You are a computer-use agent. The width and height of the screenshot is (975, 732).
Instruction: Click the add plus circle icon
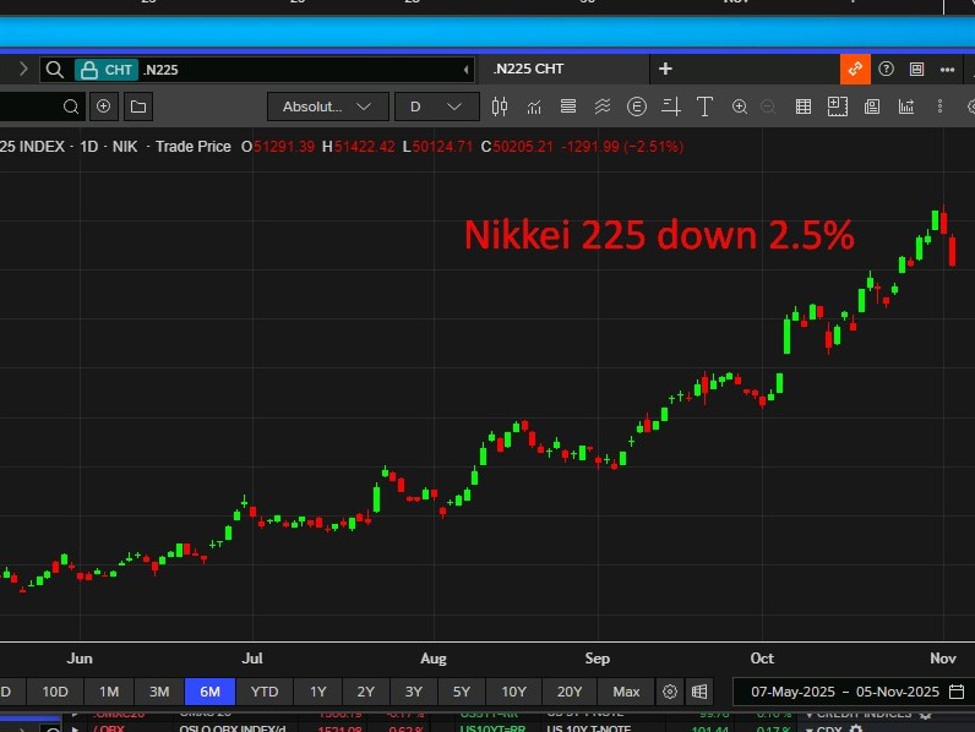coord(103,107)
